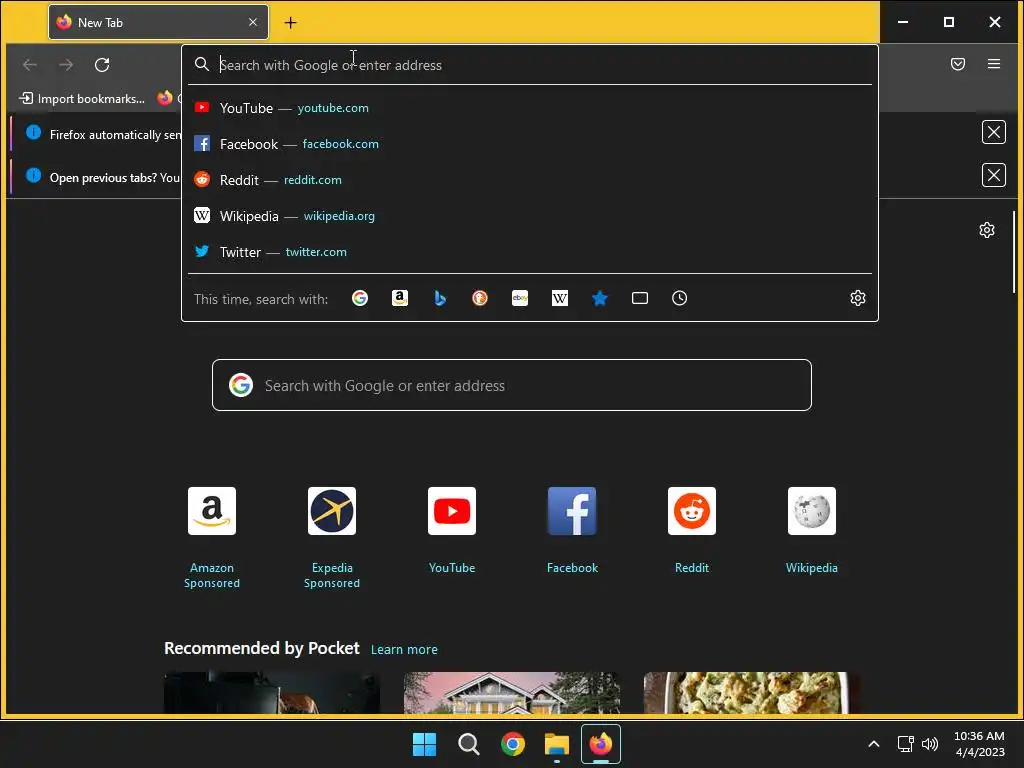This screenshot has height=768, width=1024.
Task: Personalize new tab with gear icon
Action: point(987,230)
